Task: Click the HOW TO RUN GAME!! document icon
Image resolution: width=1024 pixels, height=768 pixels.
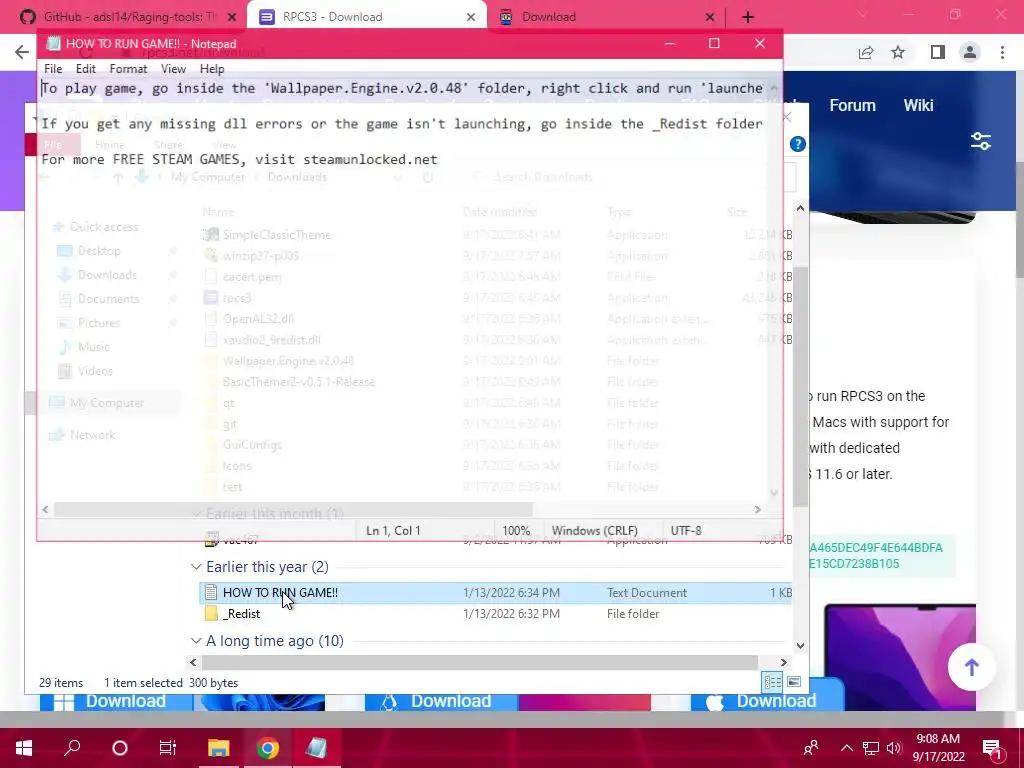Action: (x=211, y=593)
